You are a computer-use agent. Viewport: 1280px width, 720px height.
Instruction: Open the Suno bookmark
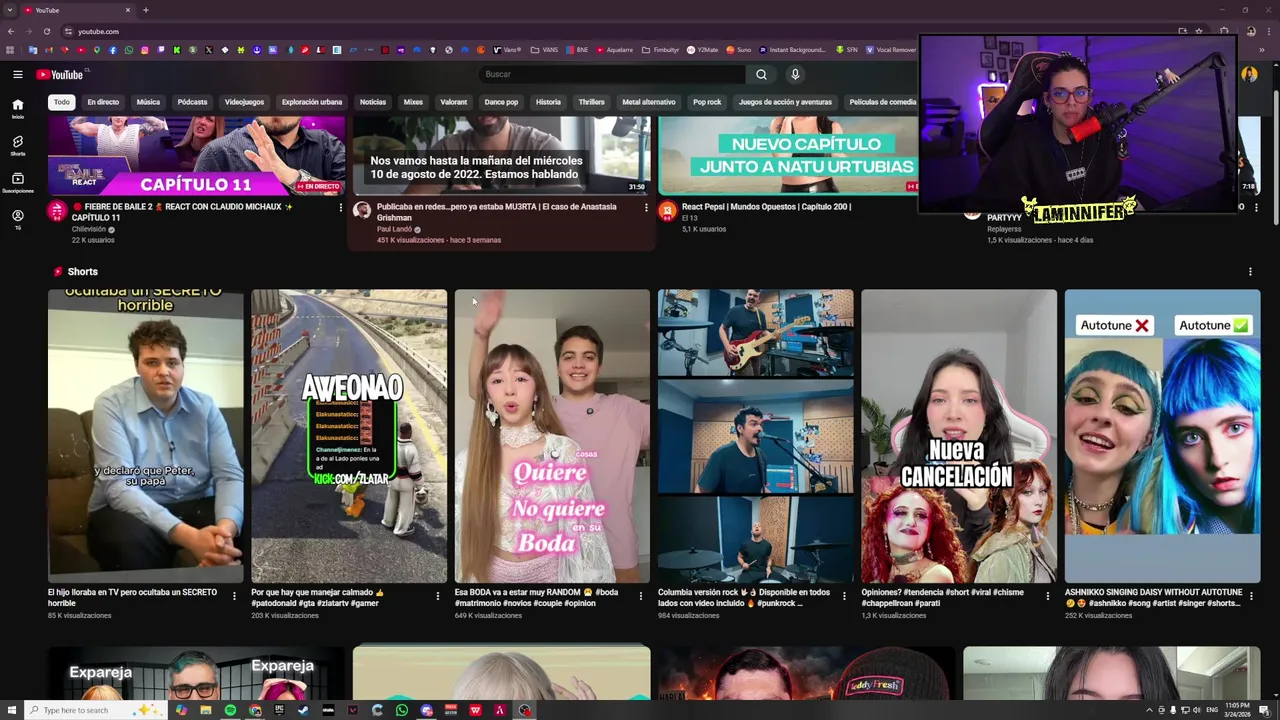(738, 50)
